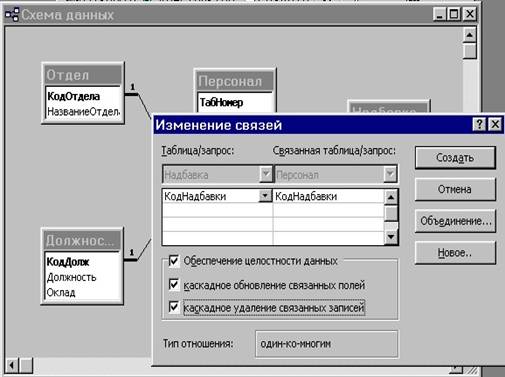Click Схема данных horizontal scrollbar thumb
Image resolution: width=505 pixels, height=377 pixels.
26,365
